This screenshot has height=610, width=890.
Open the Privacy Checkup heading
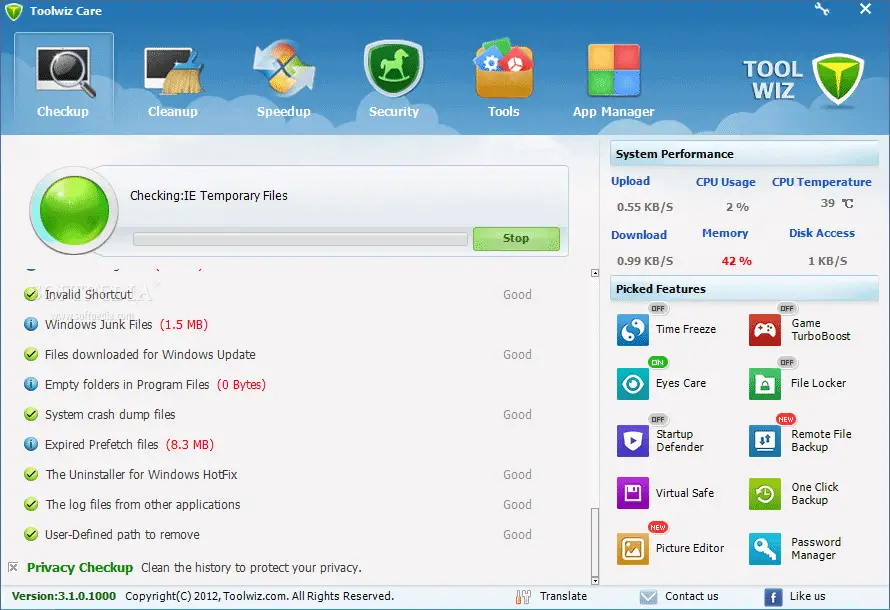coord(80,567)
